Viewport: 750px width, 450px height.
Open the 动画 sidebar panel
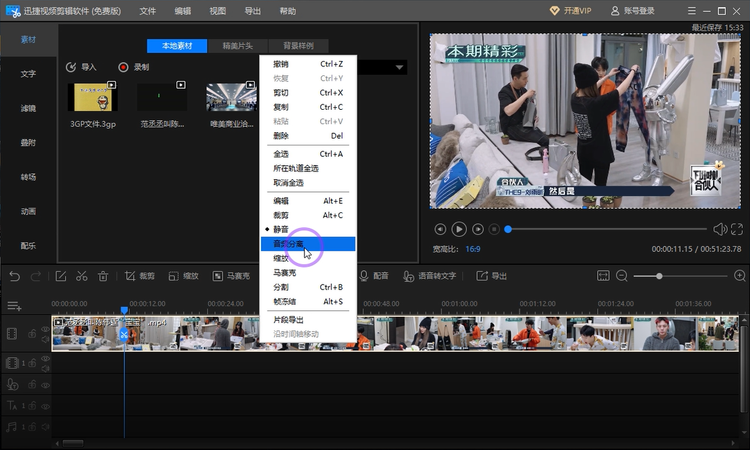[x=28, y=211]
